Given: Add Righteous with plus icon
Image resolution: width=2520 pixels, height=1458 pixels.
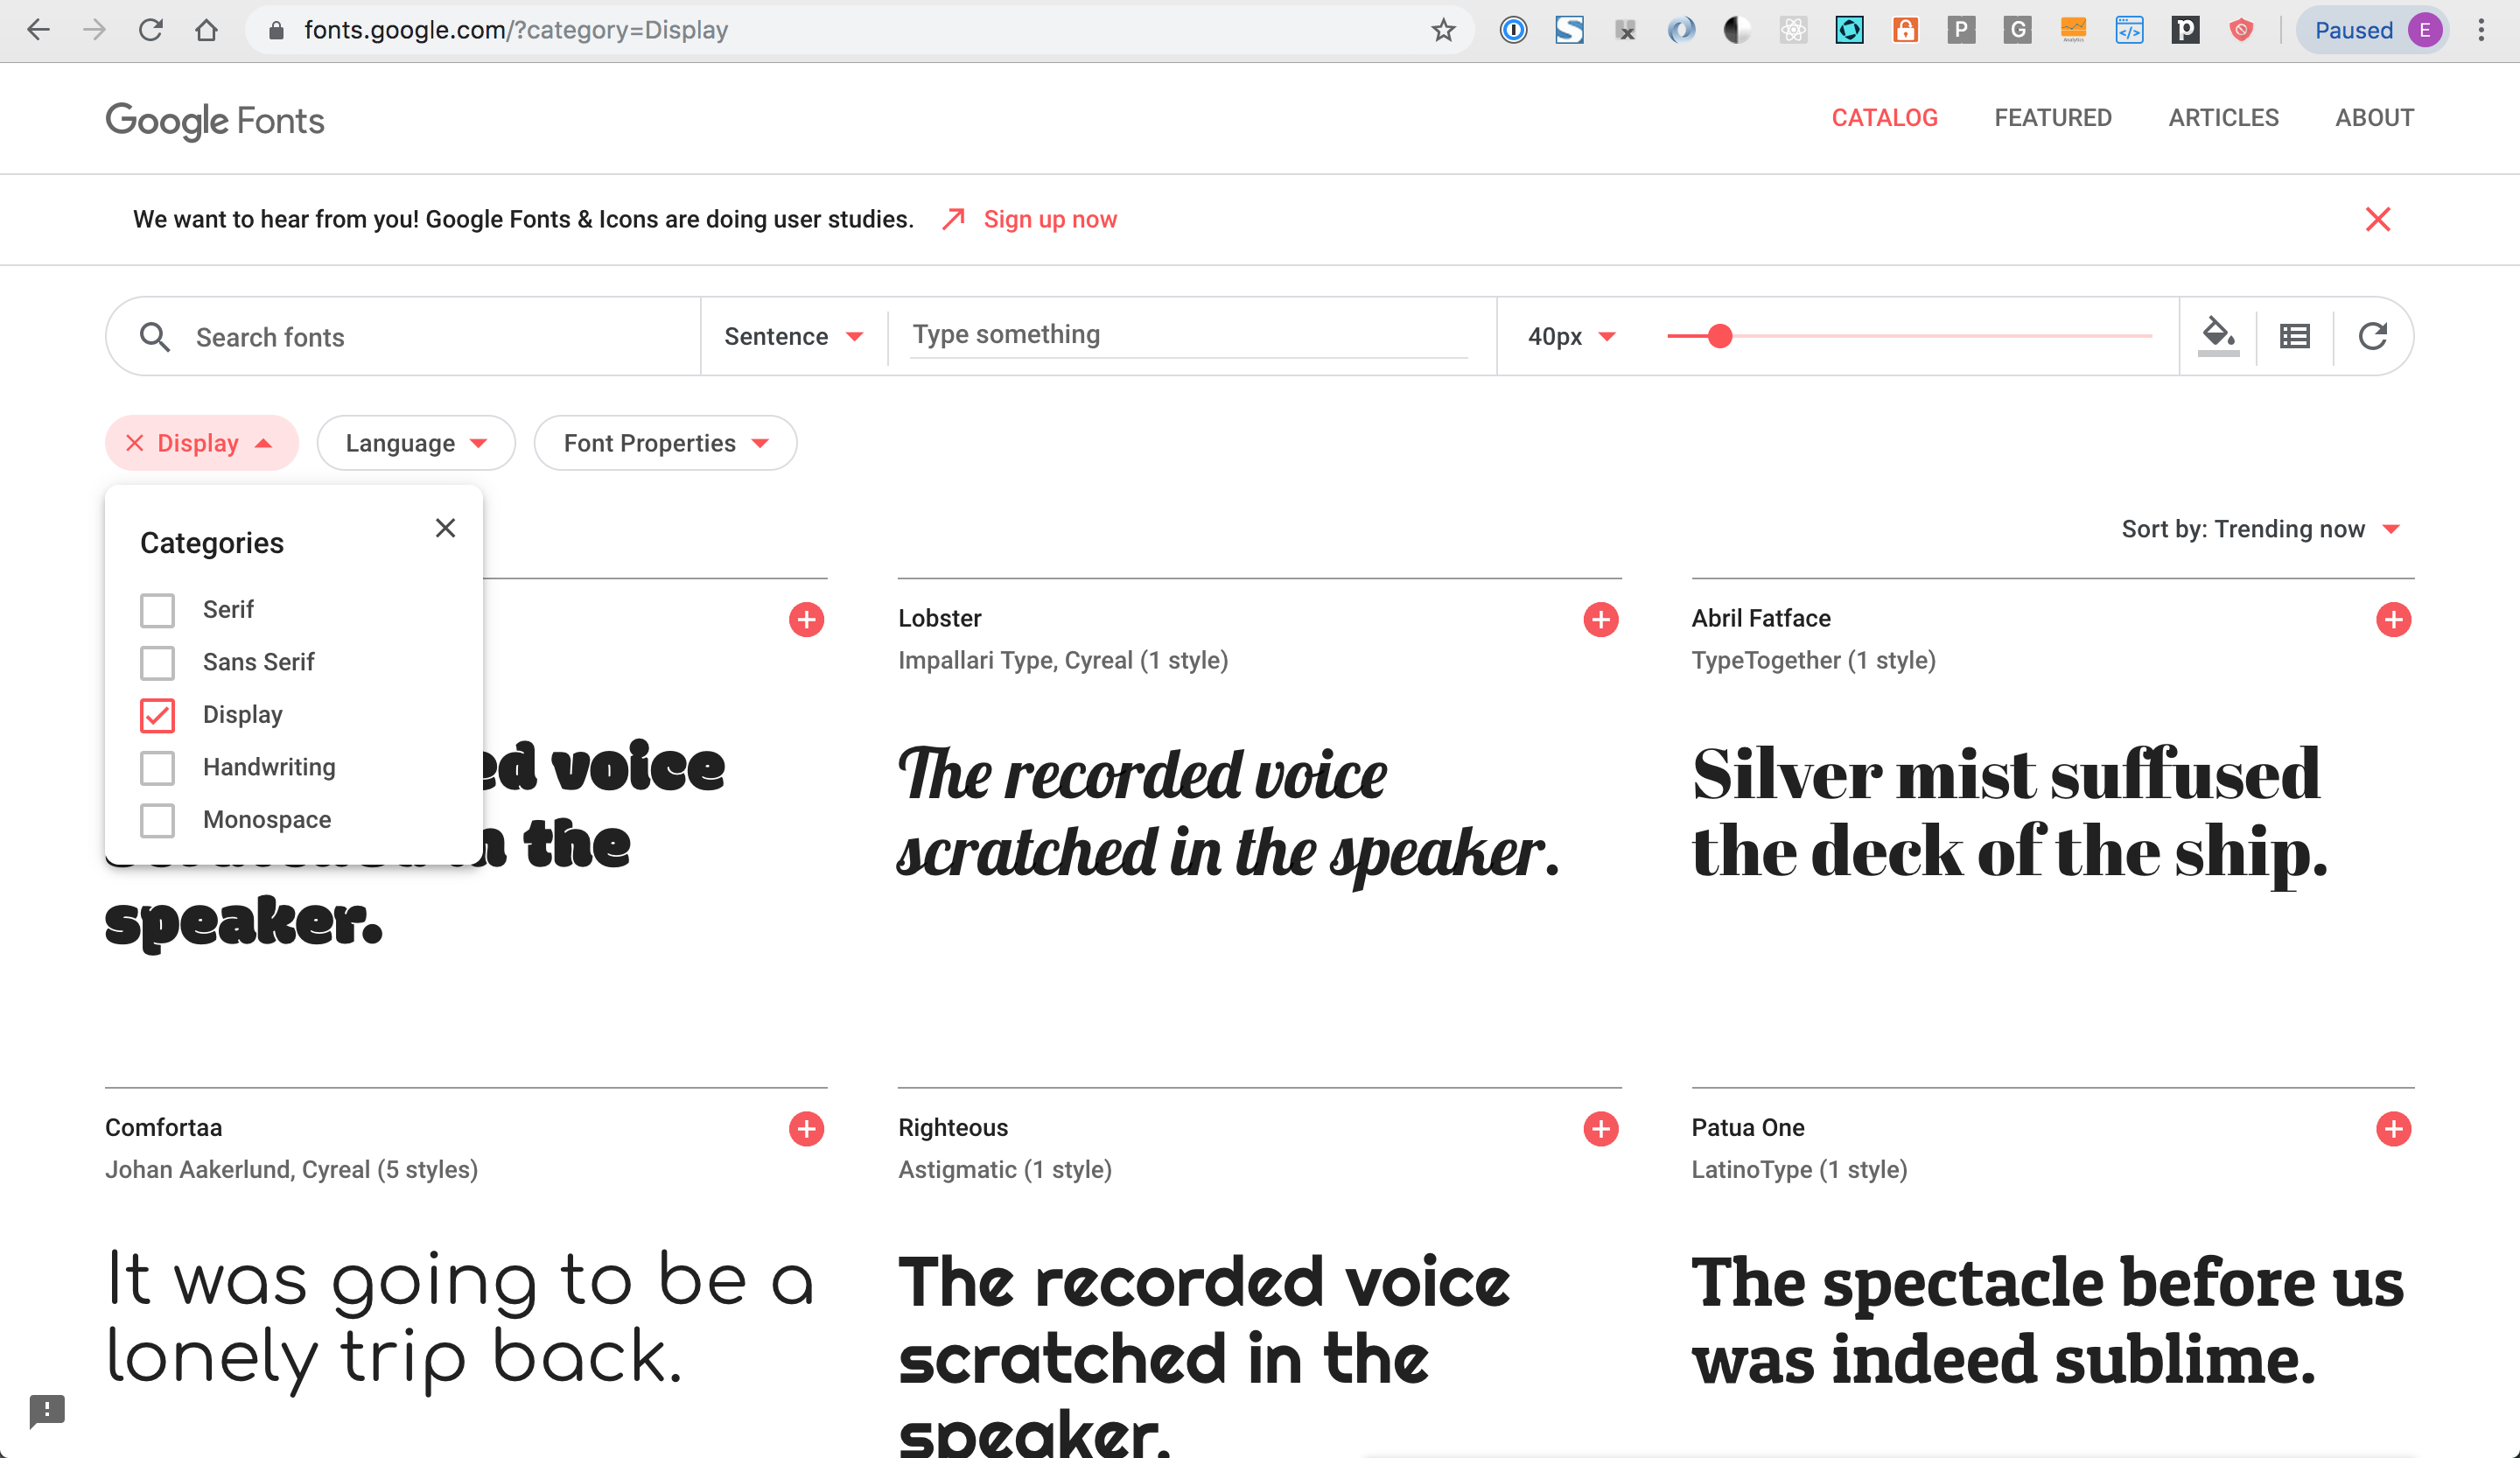Looking at the screenshot, I should click(x=1600, y=1129).
